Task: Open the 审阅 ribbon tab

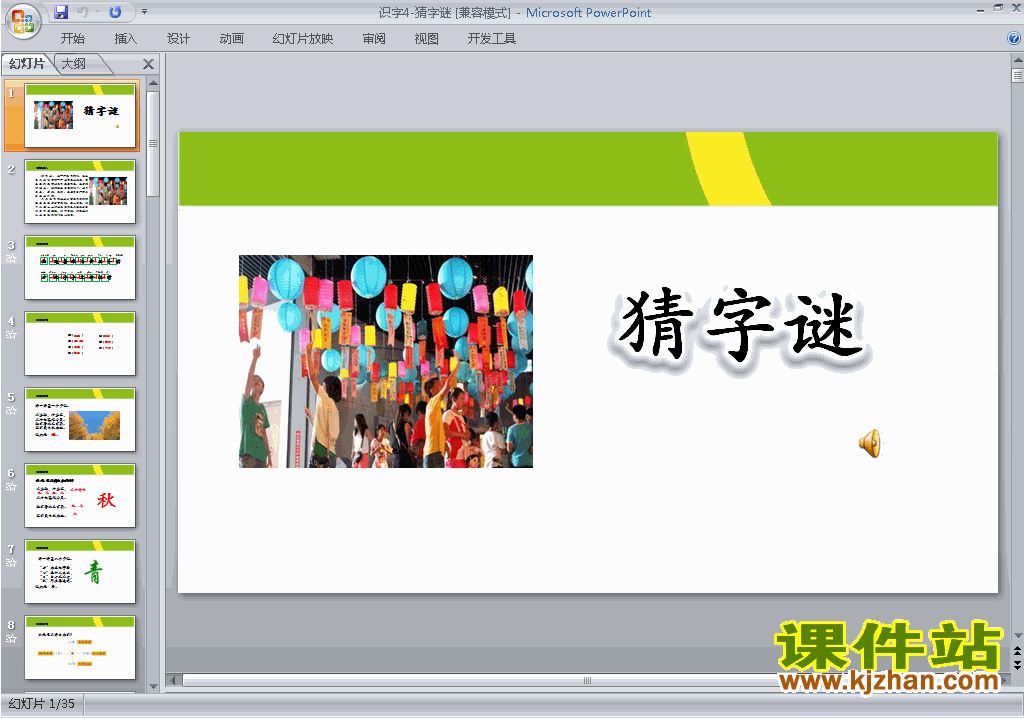Action: point(374,39)
